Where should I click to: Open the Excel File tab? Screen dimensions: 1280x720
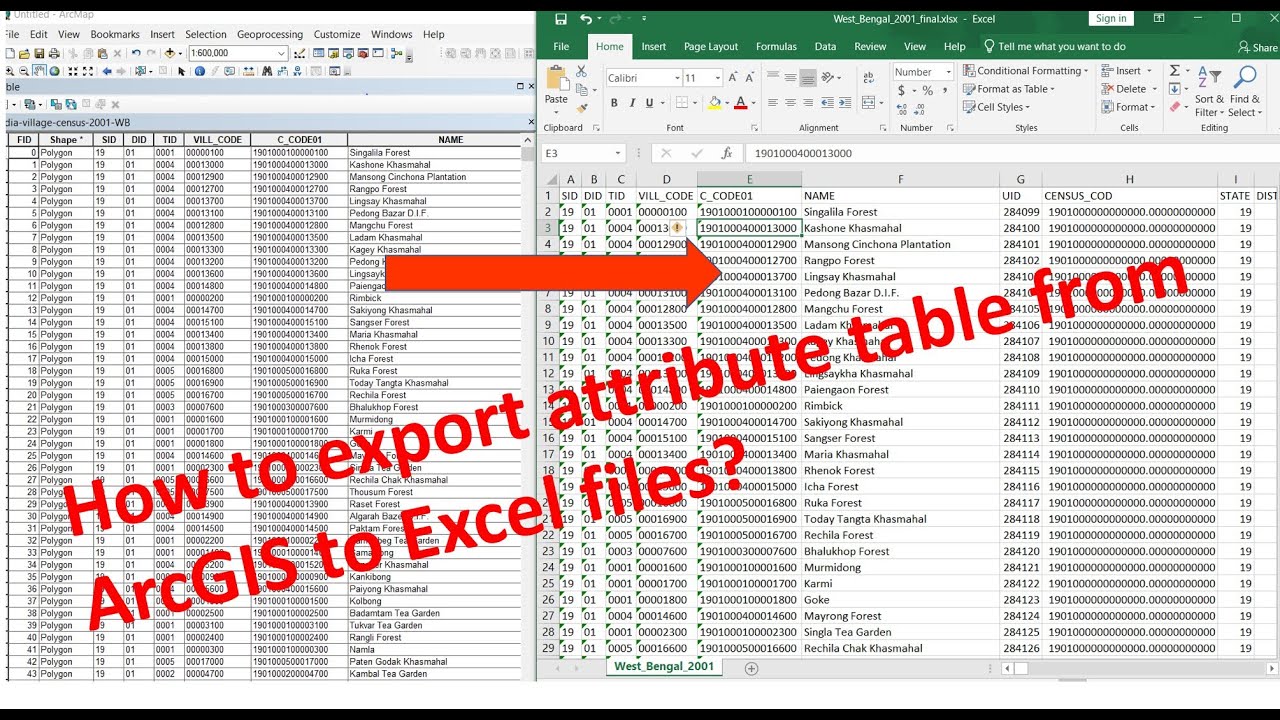click(x=561, y=46)
